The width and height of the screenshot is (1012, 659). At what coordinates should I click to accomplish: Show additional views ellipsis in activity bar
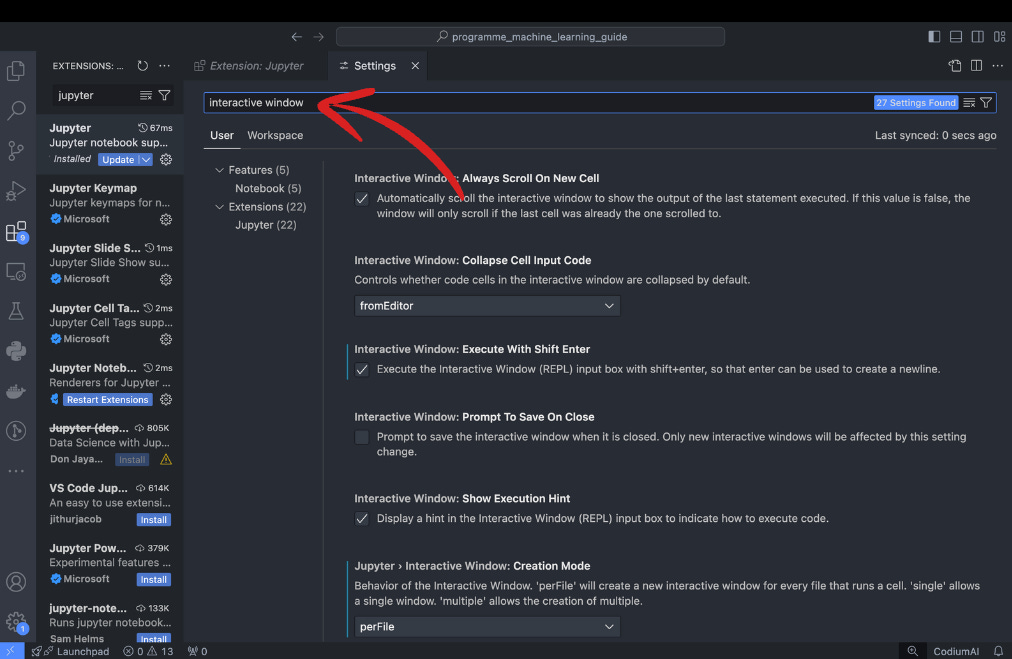[x=16, y=471]
